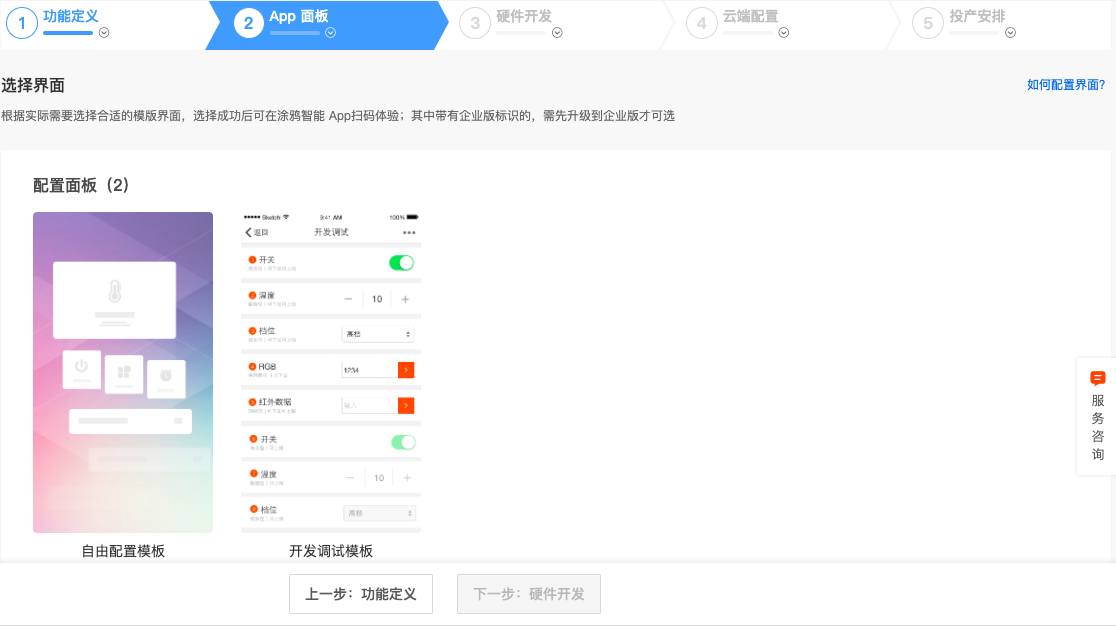Toggle the lower dimmed 开关 switch

pos(402,442)
